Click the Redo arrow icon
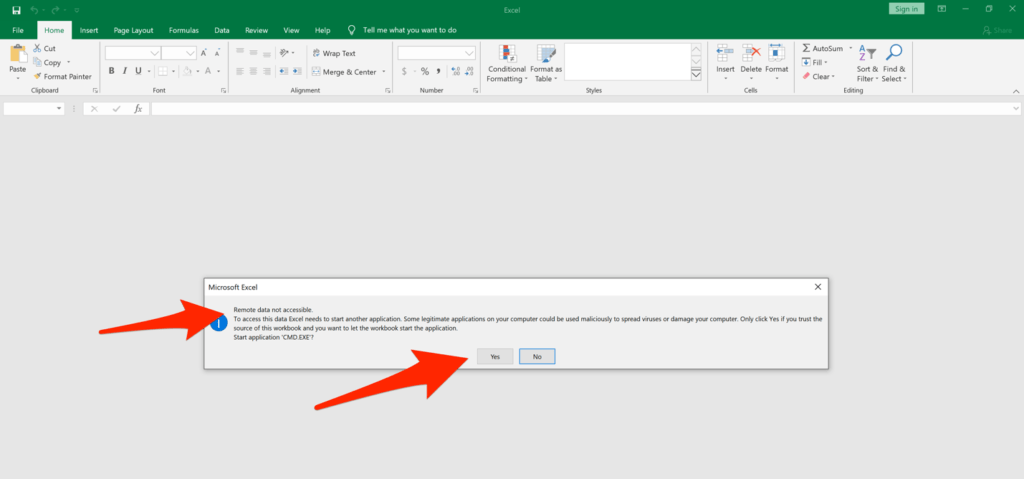 coord(56,10)
